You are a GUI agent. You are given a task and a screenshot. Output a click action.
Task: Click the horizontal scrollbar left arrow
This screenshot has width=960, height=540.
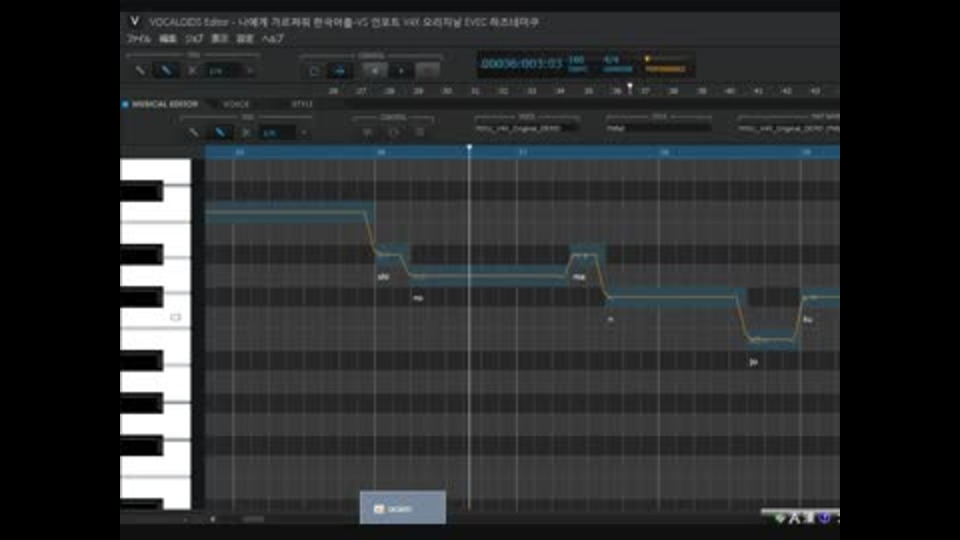tap(212, 519)
